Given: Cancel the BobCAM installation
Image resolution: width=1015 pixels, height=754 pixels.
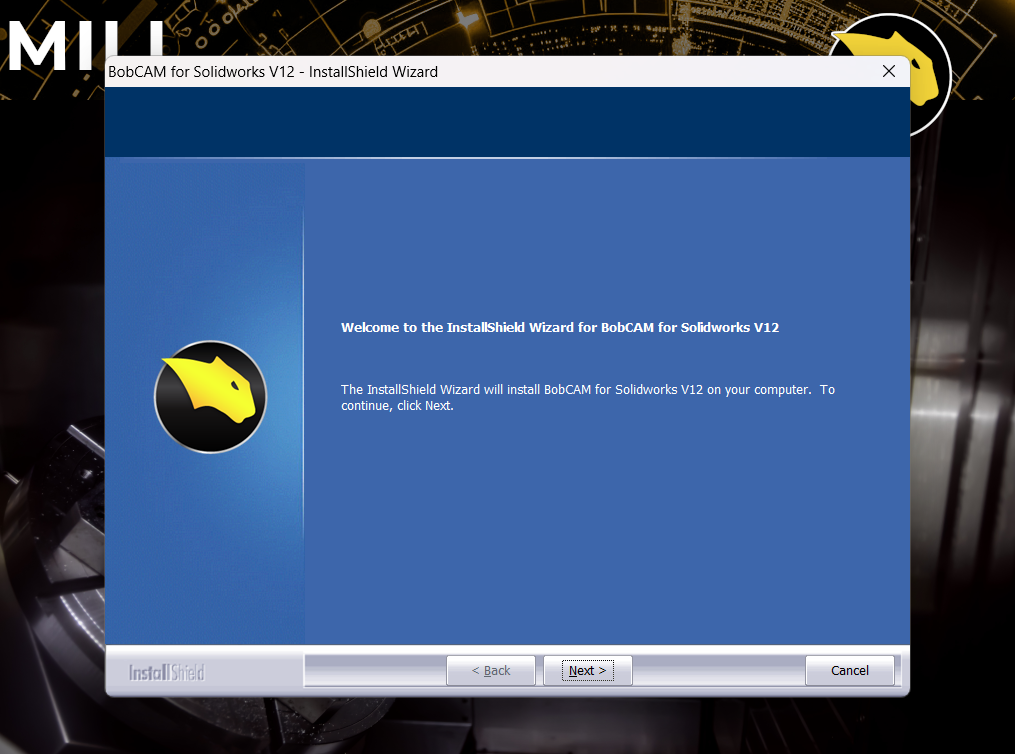Looking at the screenshot, I should click(x=850, y=671).
